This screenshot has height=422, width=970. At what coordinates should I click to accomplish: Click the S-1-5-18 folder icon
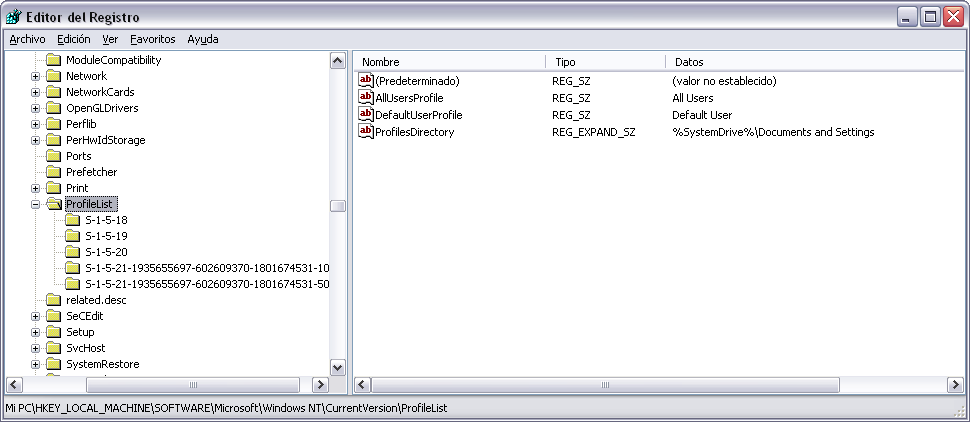click(73, 220)
